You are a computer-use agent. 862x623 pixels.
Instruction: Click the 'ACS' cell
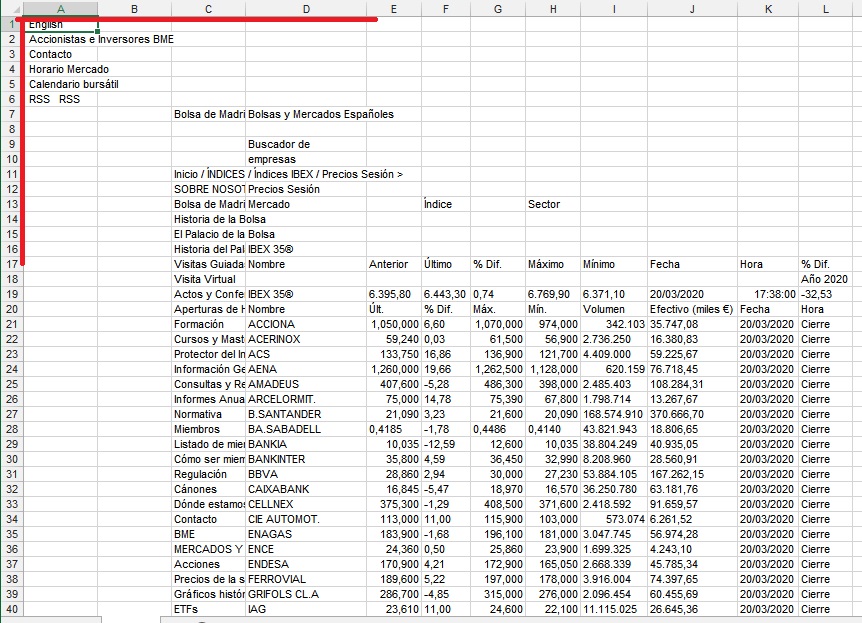[x=306, y=354]
